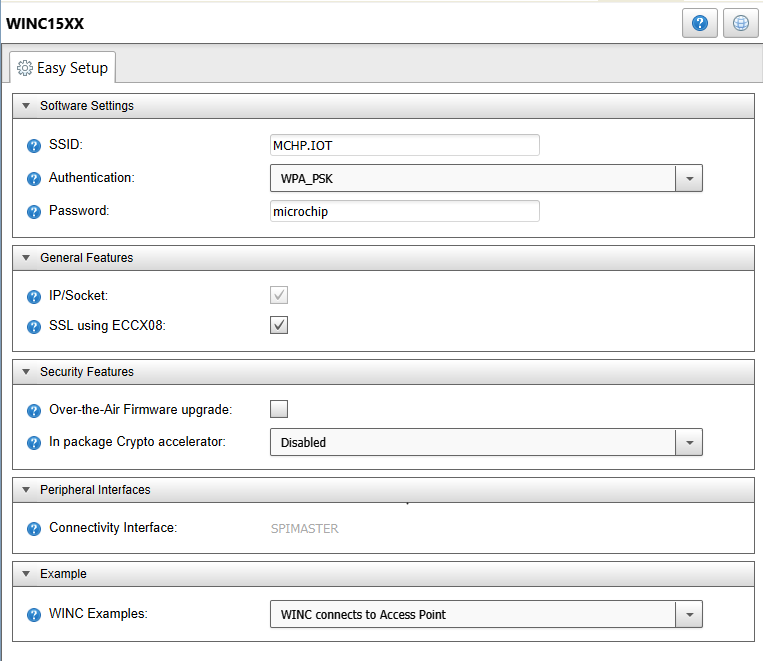
Task: Collapse the Software Settings section
Action: click(26, 106)
